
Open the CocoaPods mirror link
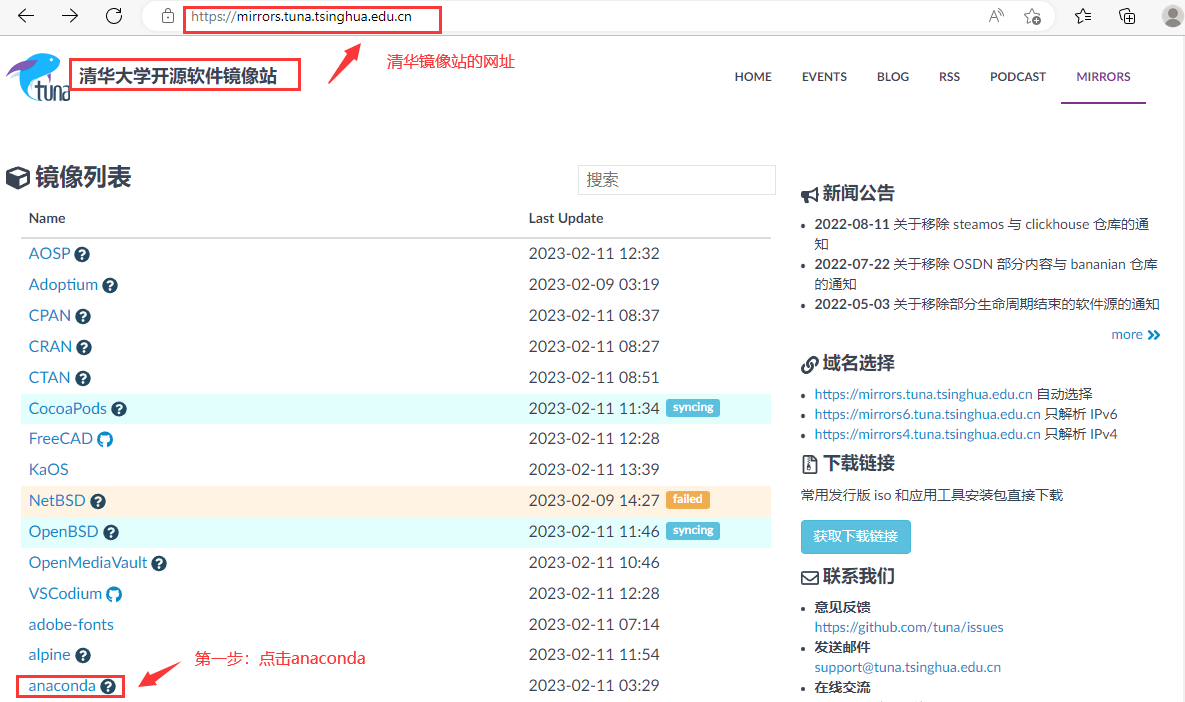[x=67, y=408]
